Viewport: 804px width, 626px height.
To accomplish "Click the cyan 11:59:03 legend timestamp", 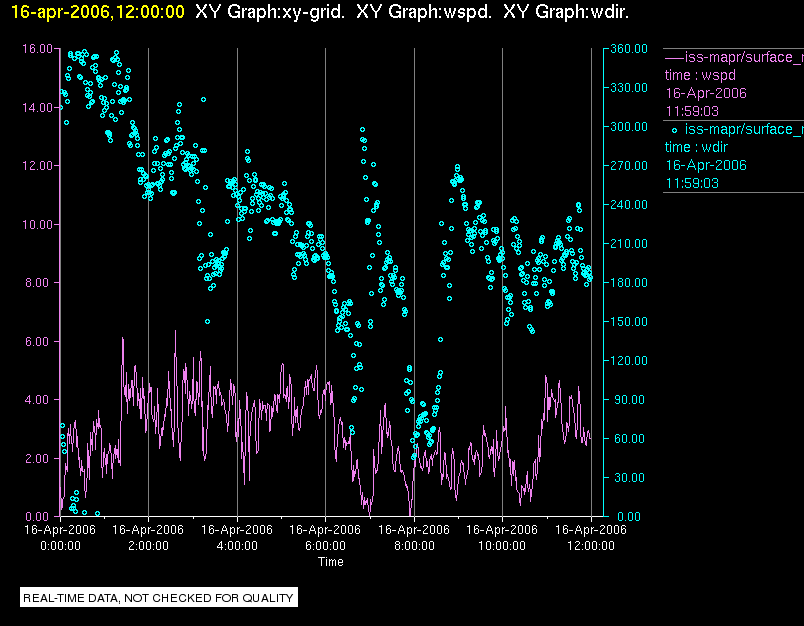I will (692, 184).
